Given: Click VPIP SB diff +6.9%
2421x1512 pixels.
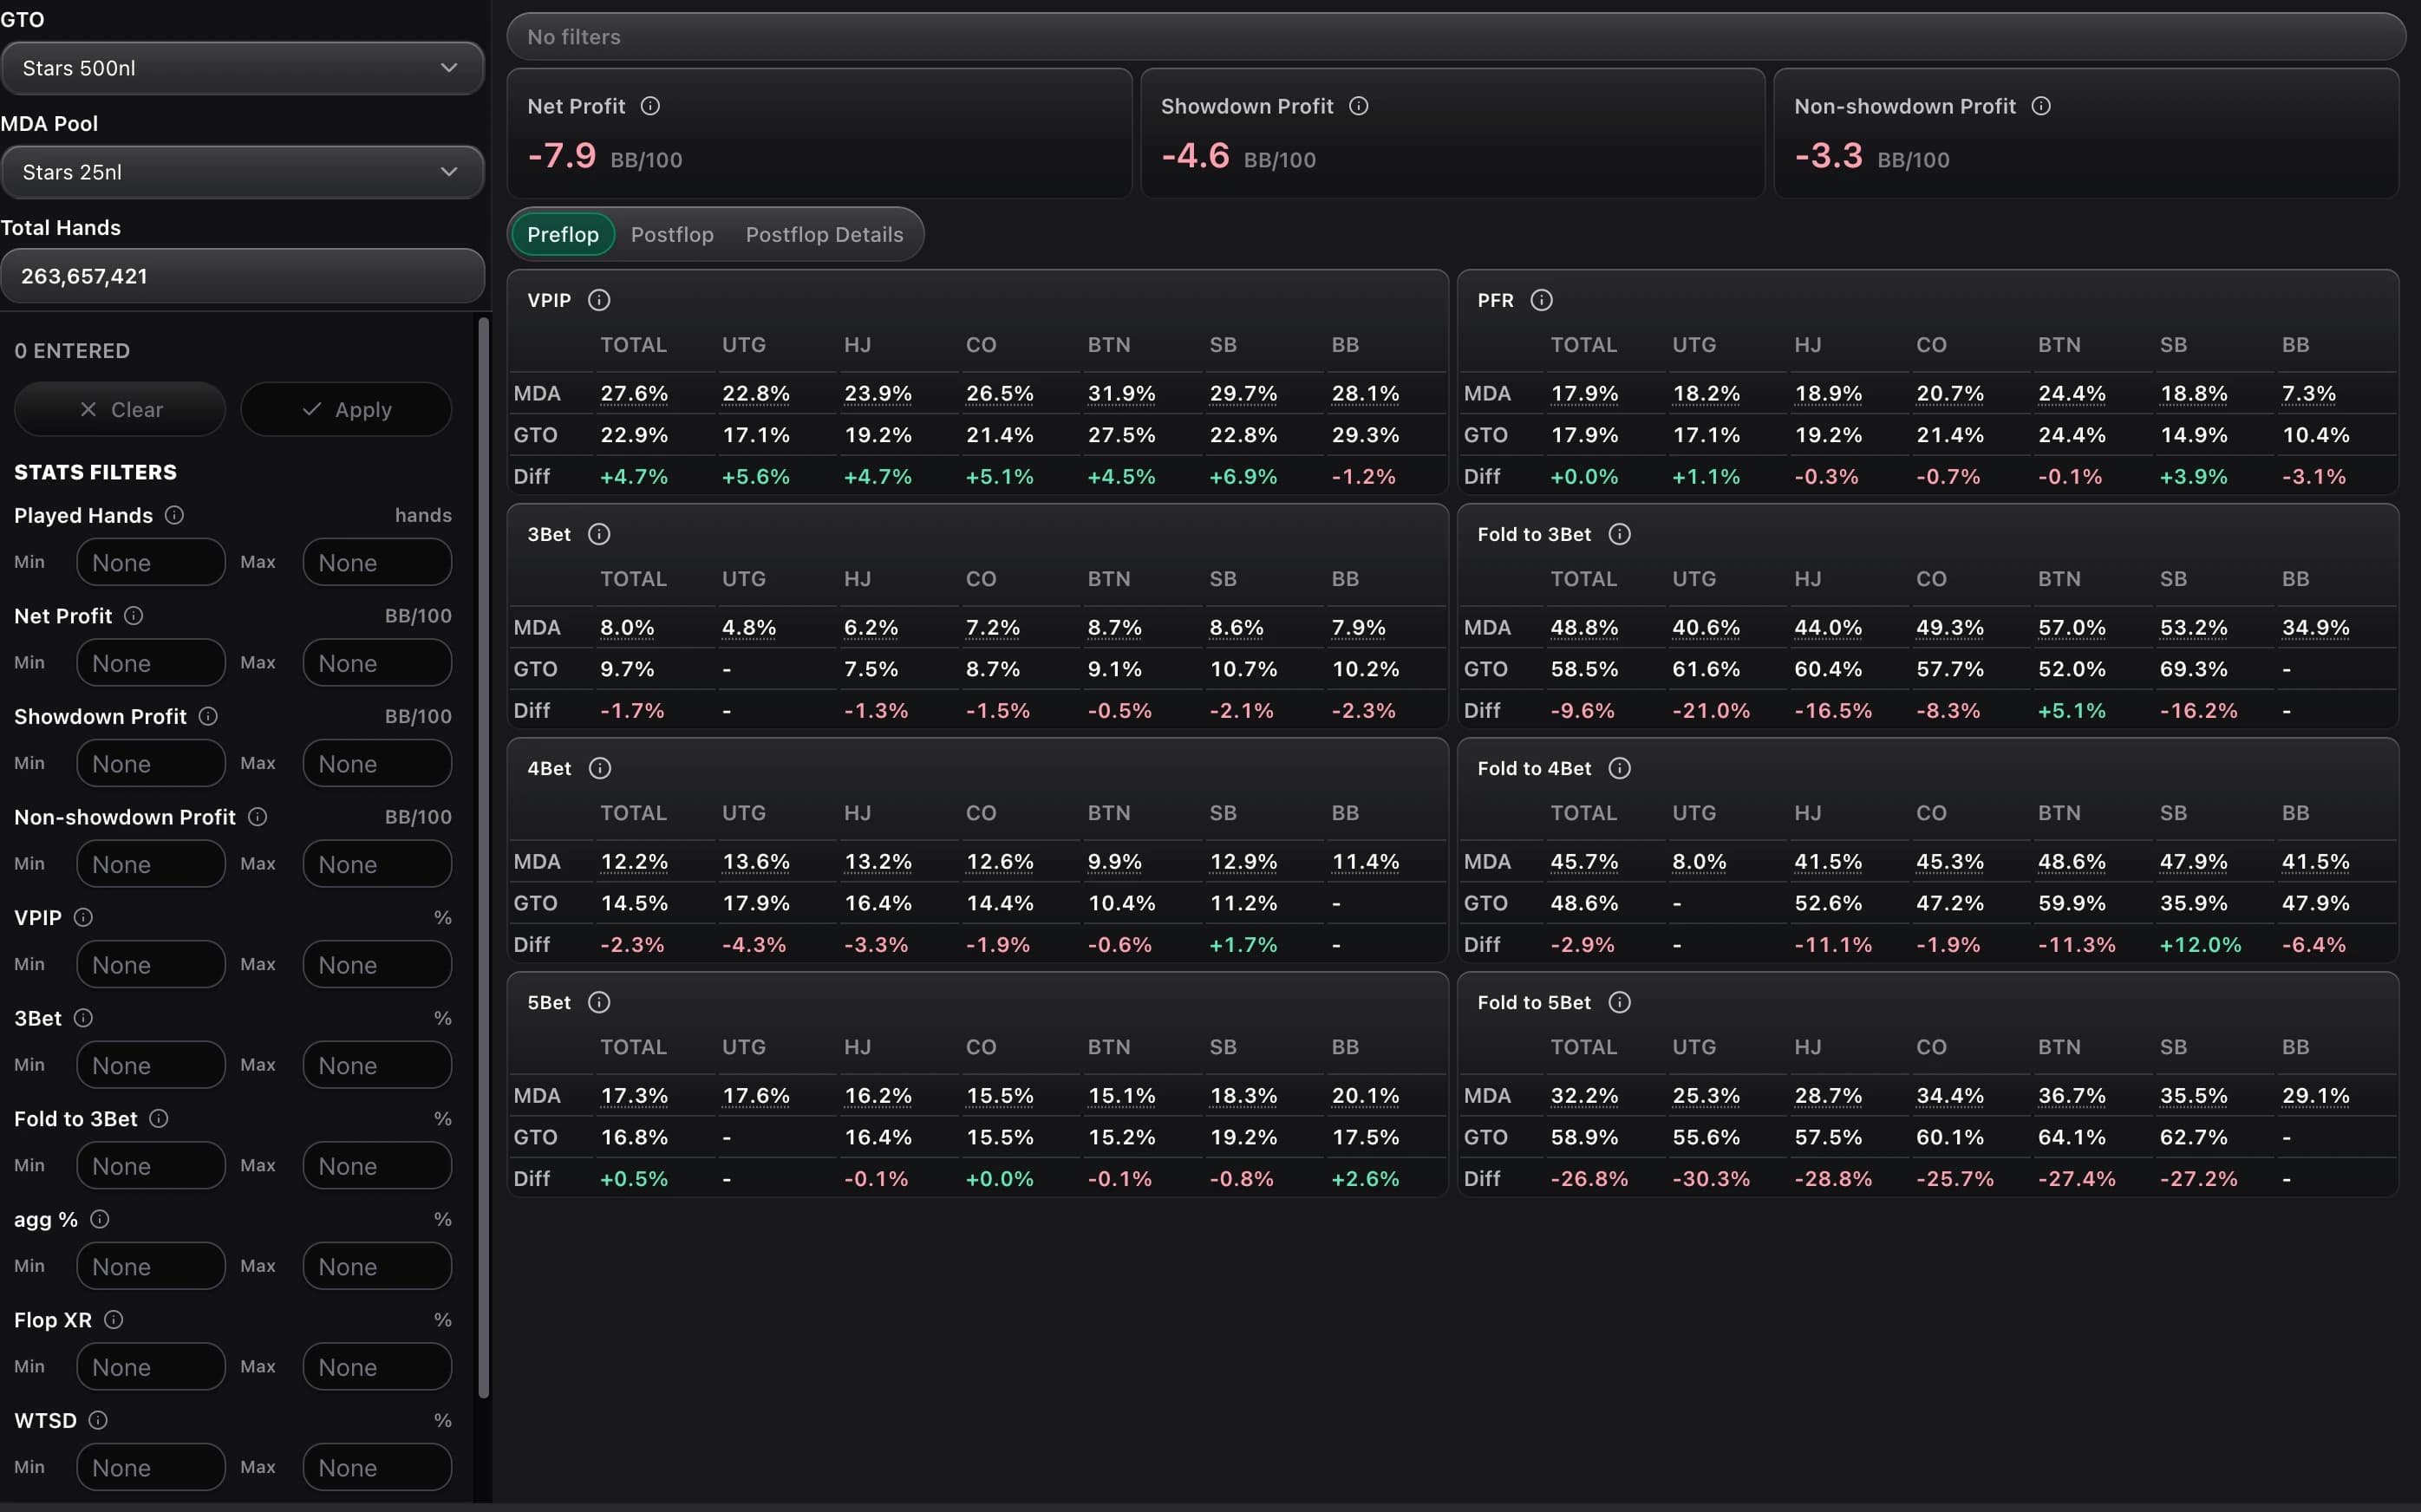Looking at the screenshot, I should [1243, 477].
